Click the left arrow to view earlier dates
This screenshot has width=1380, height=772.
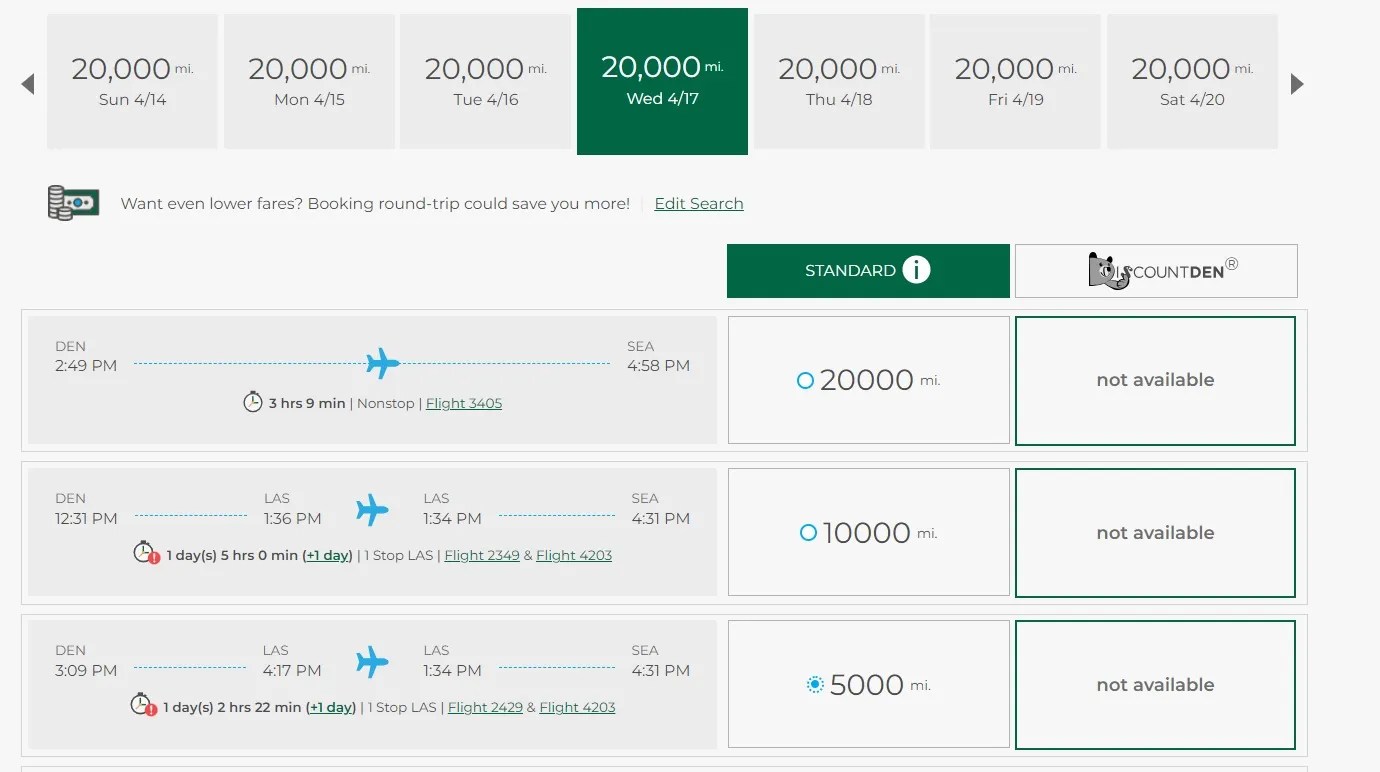point(27,84)
